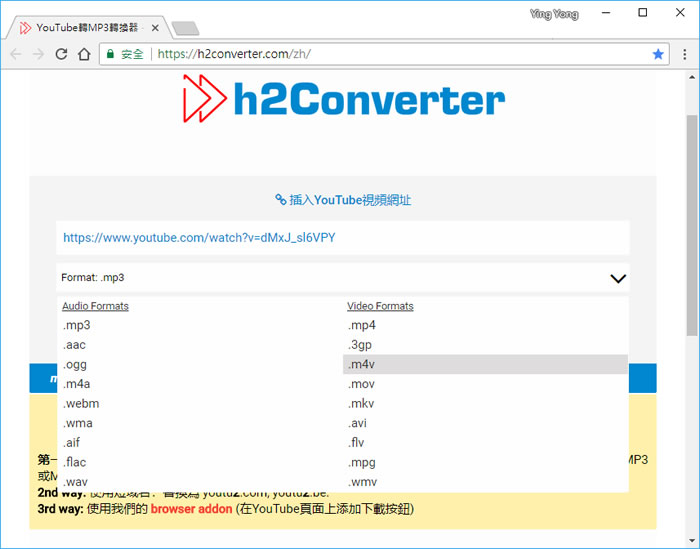The width and height of the screenshot is (700, 549).
Task: Click the scrollbar up arrow
Action: (x=692, y=77)
